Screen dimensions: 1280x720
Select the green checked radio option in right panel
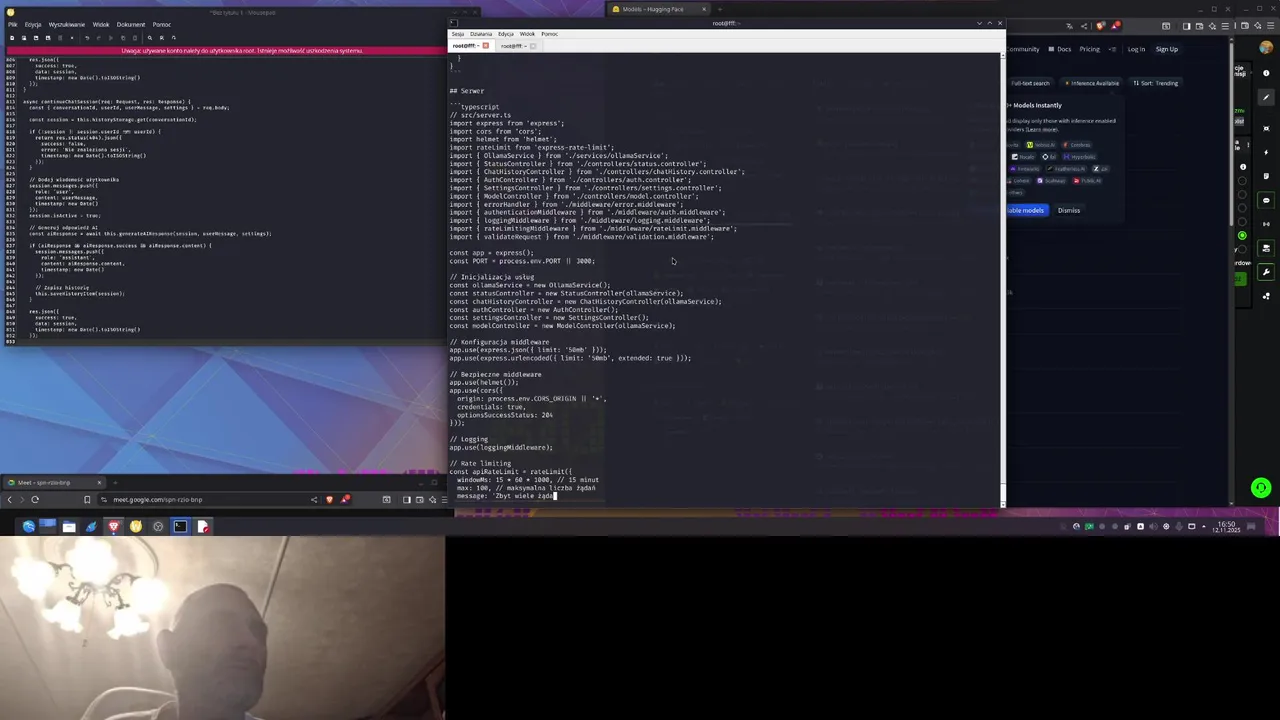pyautogui.click(x=1243, y=236)
